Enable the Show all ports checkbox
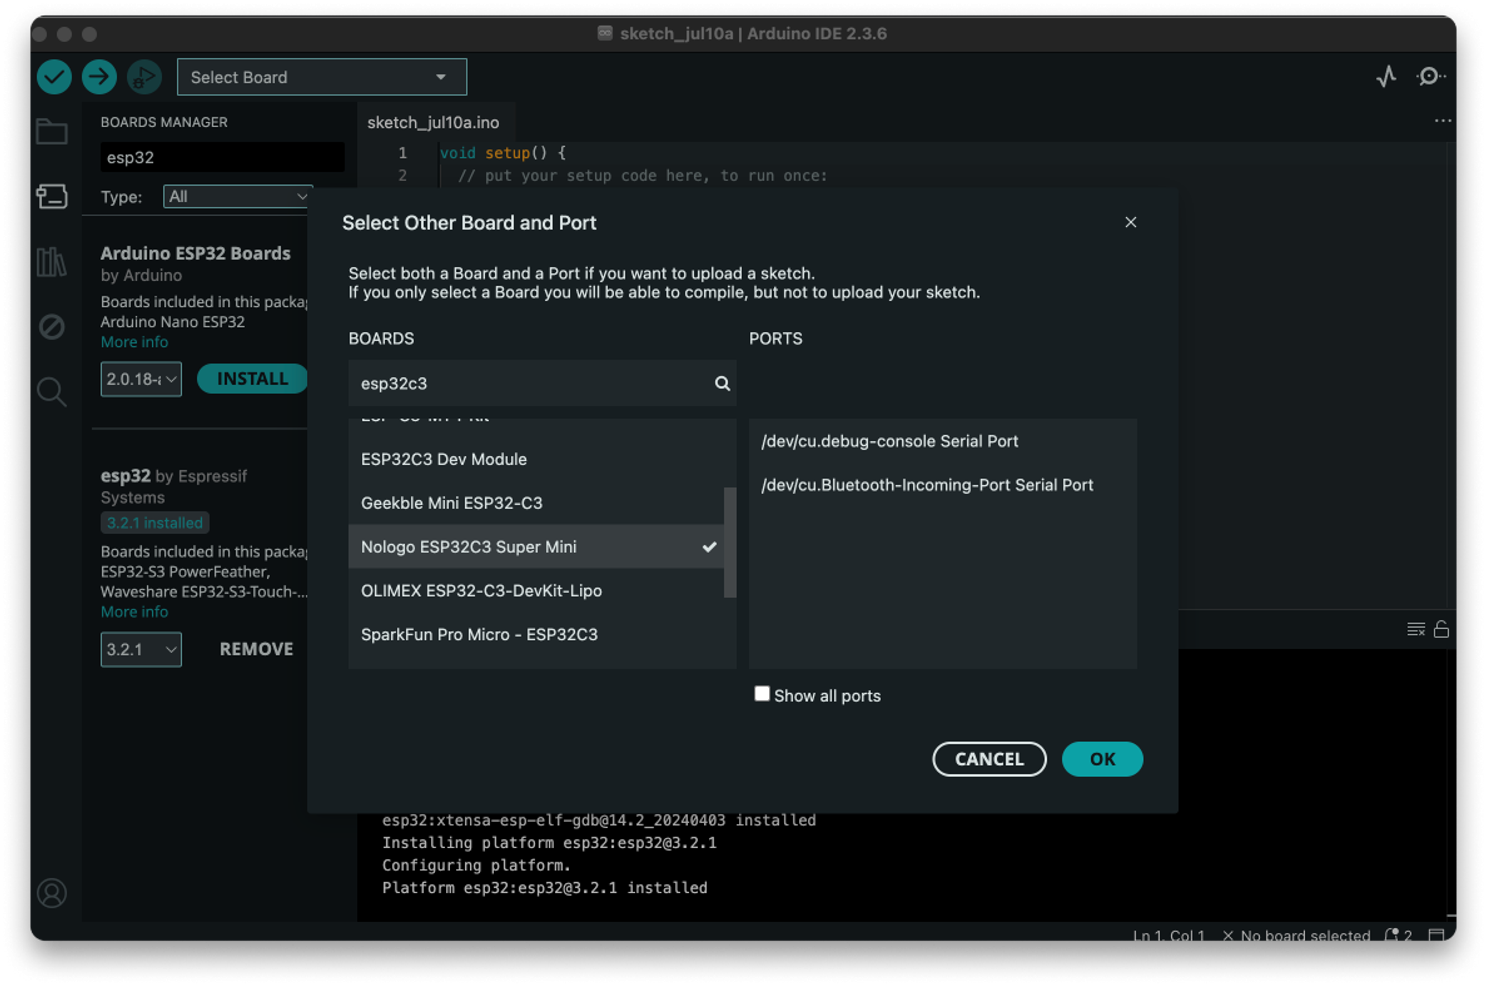1486x985 pixels. 762,694
